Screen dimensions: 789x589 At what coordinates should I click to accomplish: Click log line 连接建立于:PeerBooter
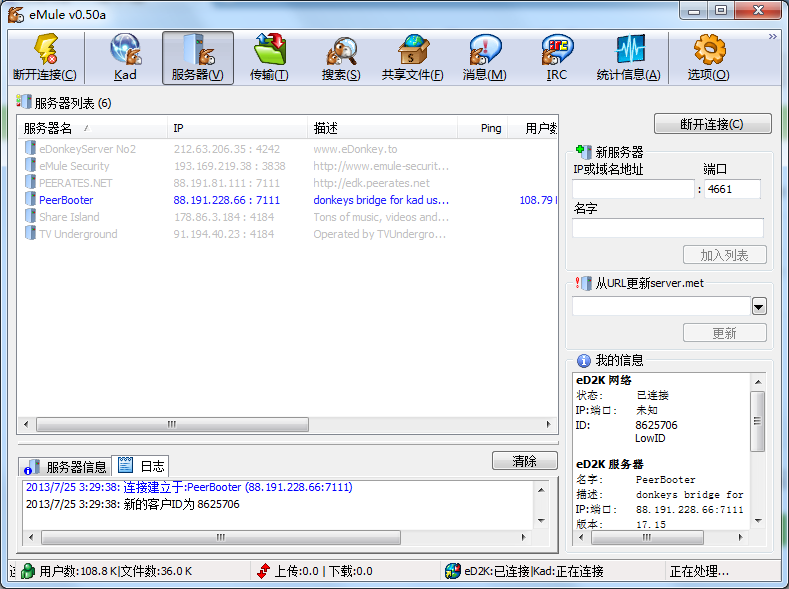coord(189,487)
